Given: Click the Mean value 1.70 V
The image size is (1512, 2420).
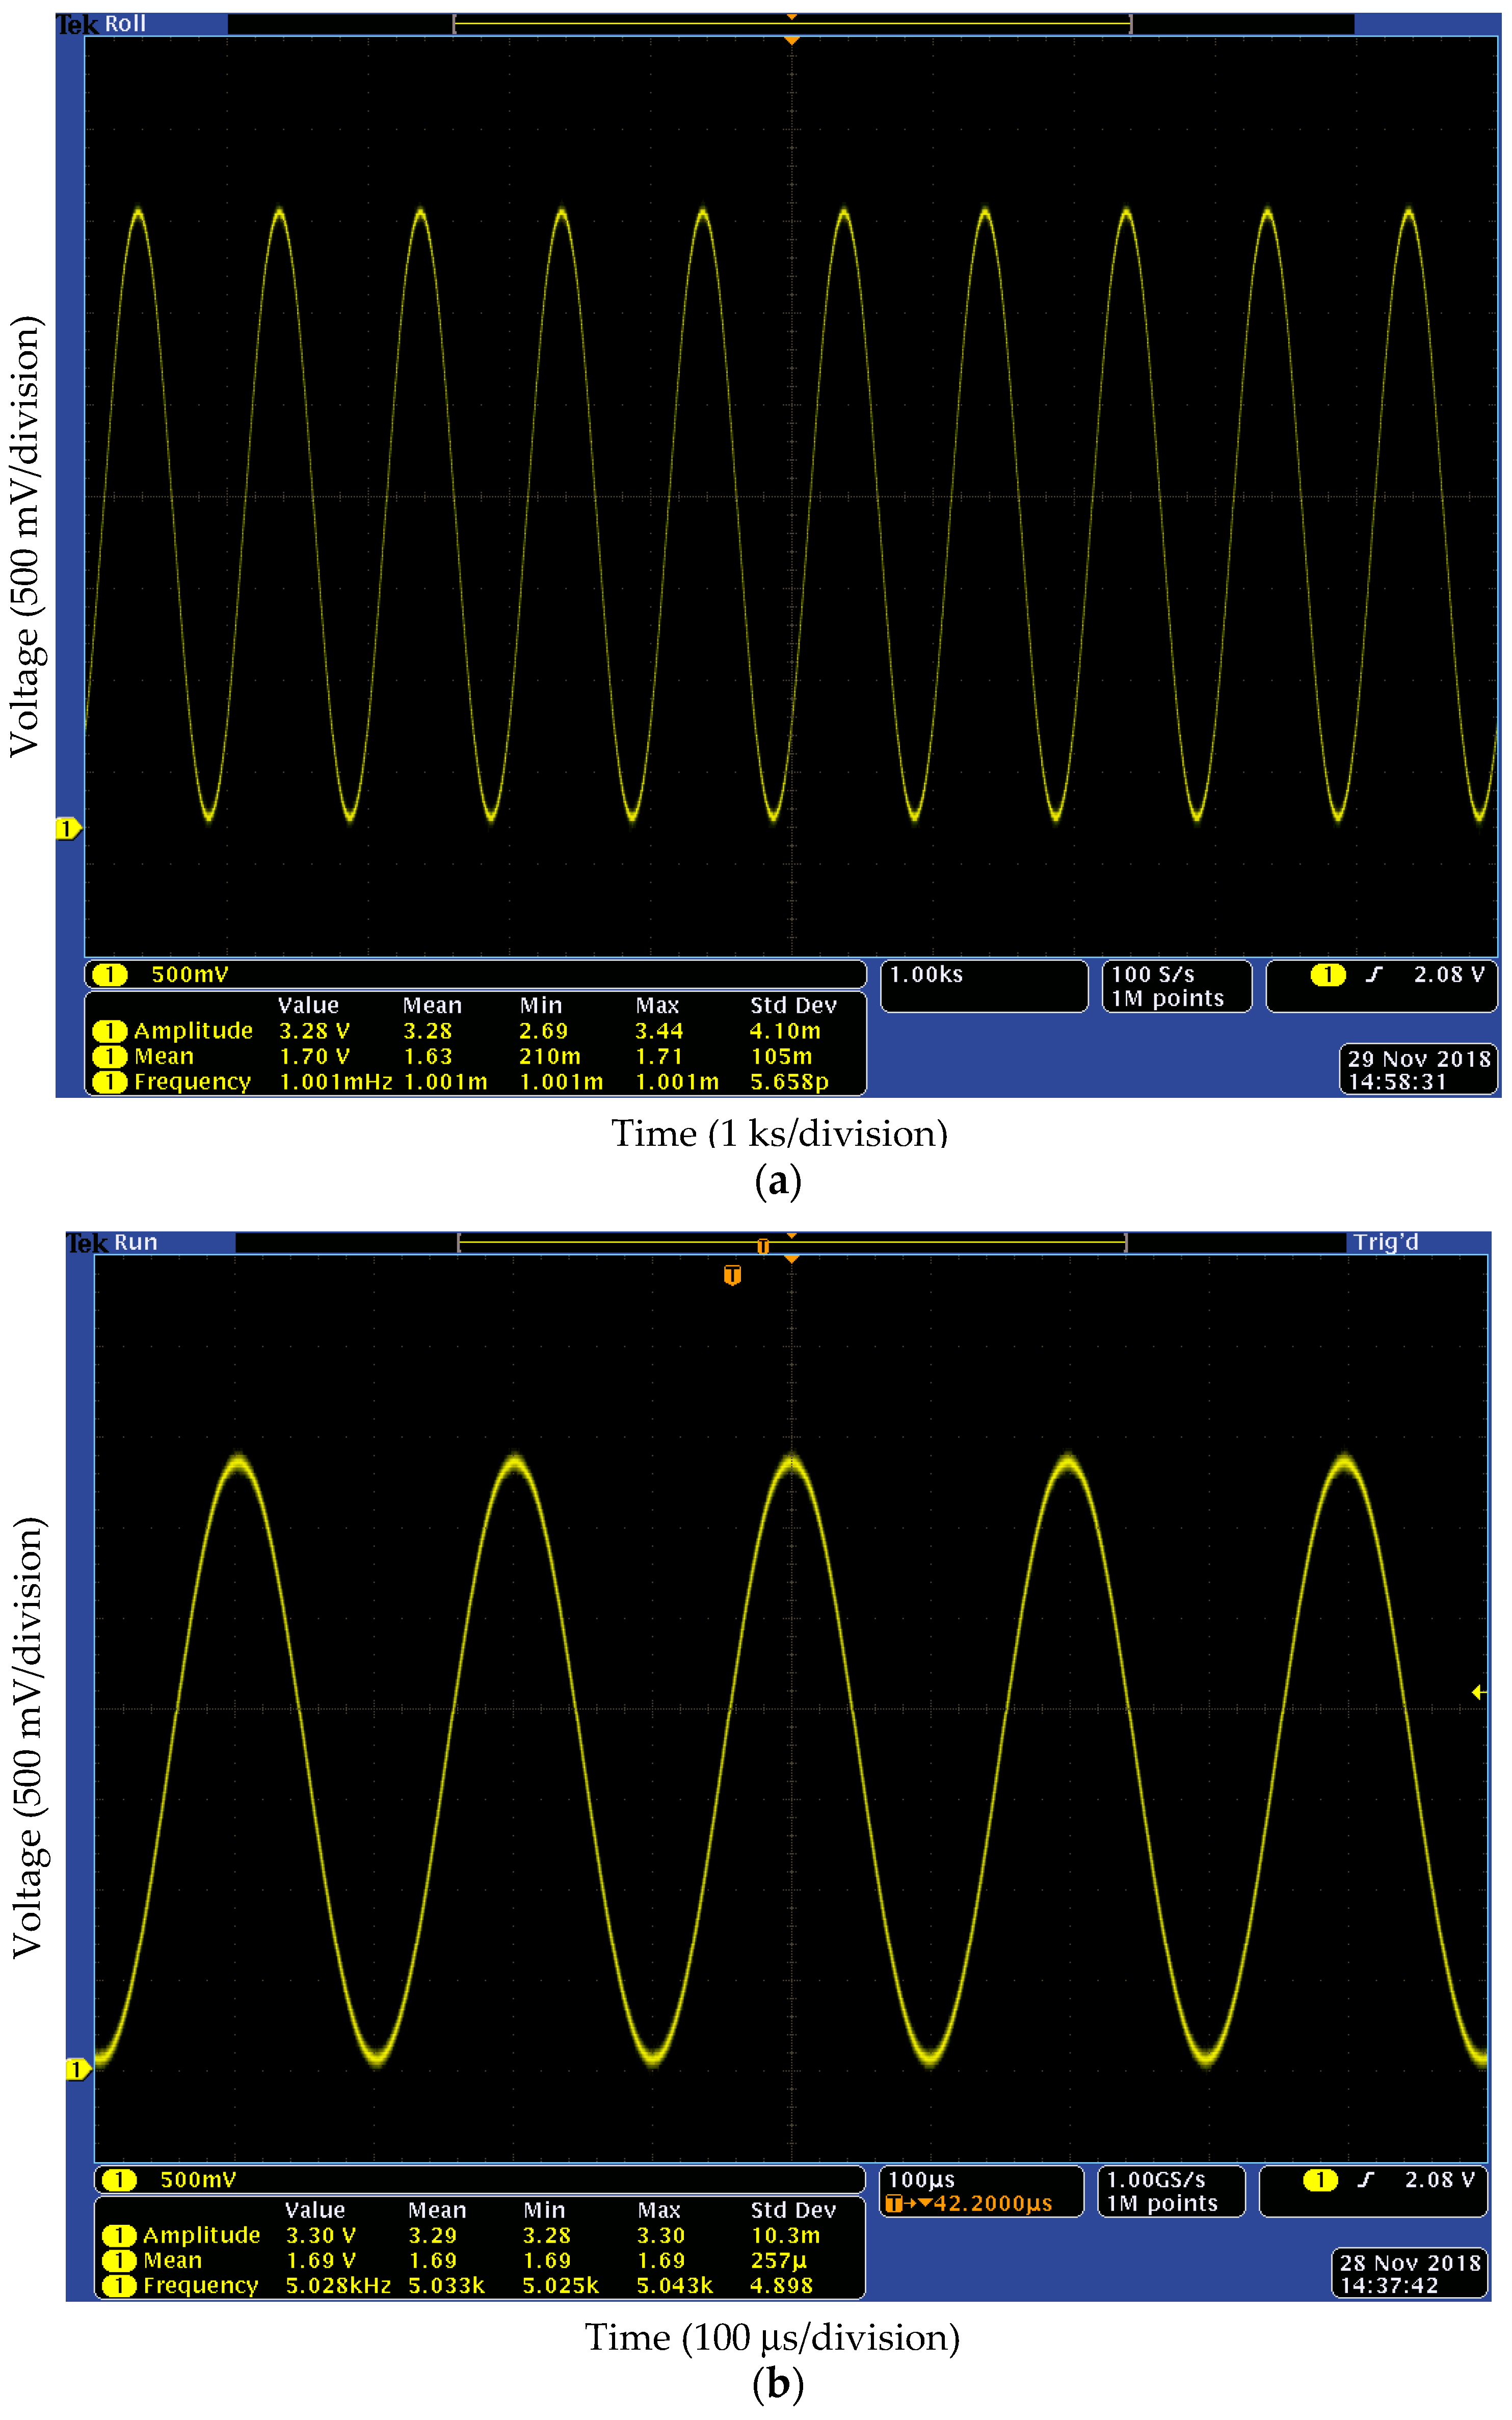Looking at the screenshot, I should click(314, 1057).
